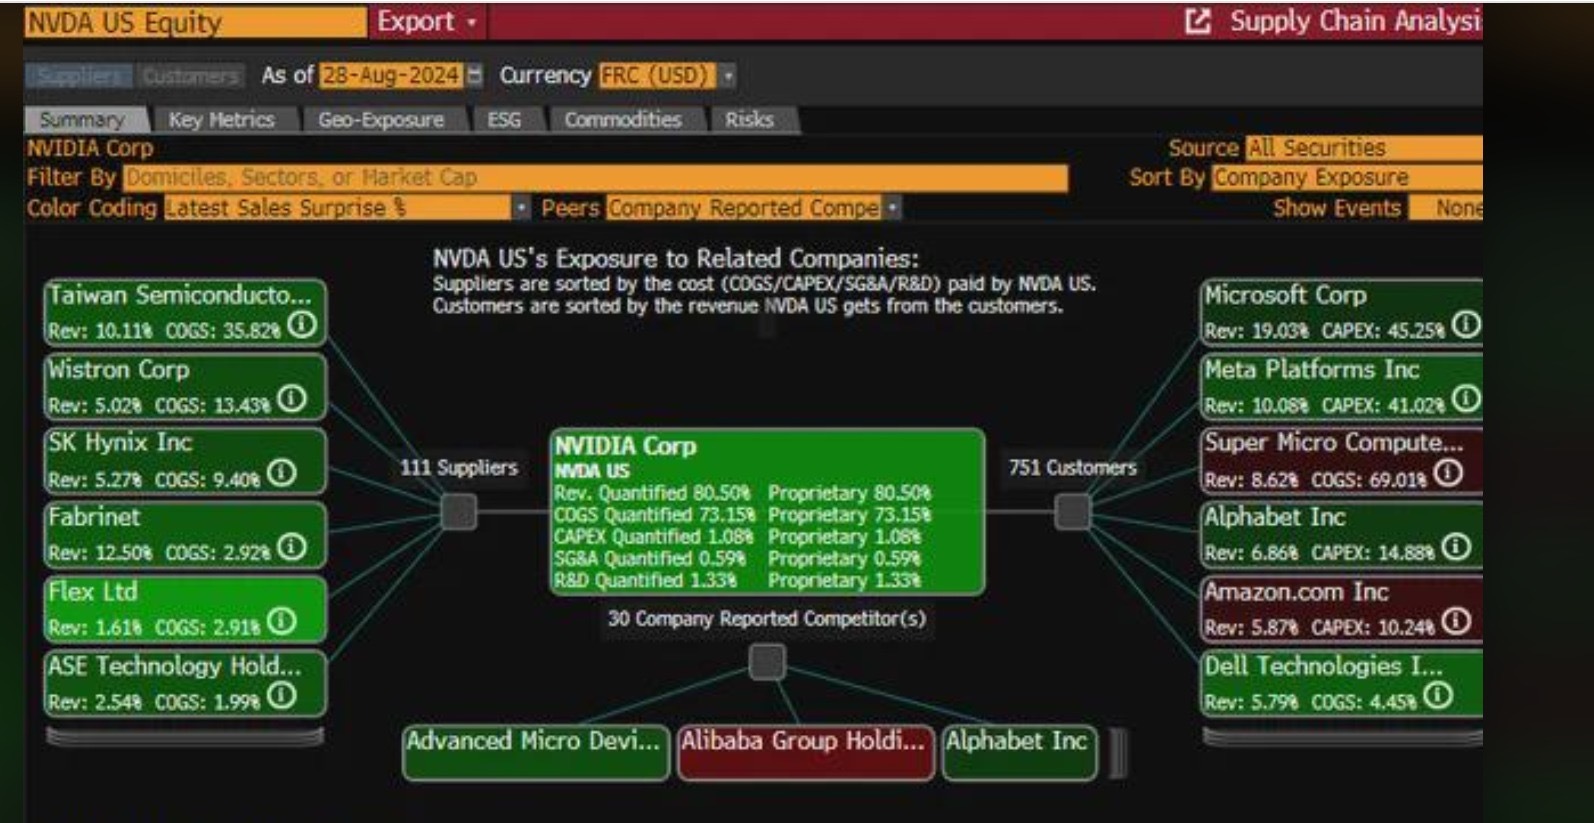Open info icon on Super Micro Computer card
The width and height of the screenshot is (1594, 823).
pyautogui.click(x=1448, y=473)
